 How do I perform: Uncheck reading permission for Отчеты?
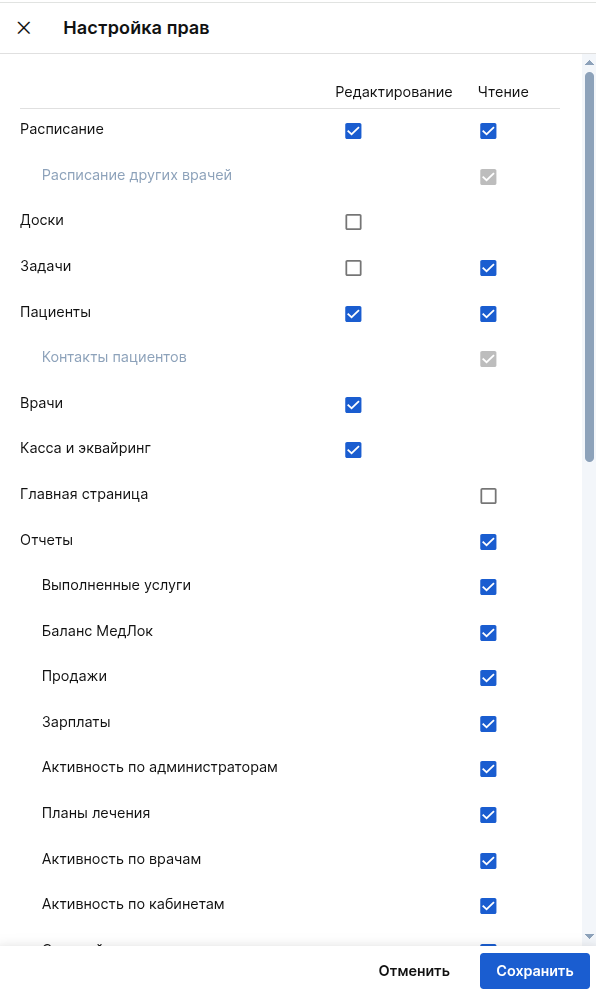pyautogui.click(x=488, y=541)
